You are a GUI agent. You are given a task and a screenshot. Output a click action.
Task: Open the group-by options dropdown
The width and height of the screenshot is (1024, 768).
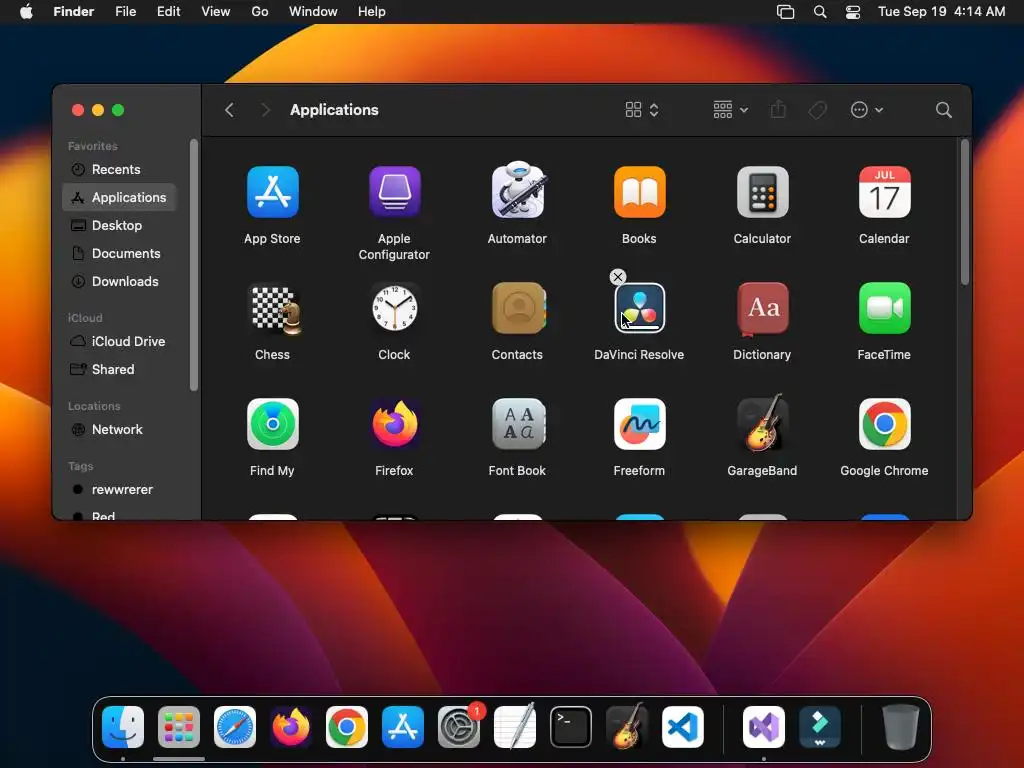730,110
